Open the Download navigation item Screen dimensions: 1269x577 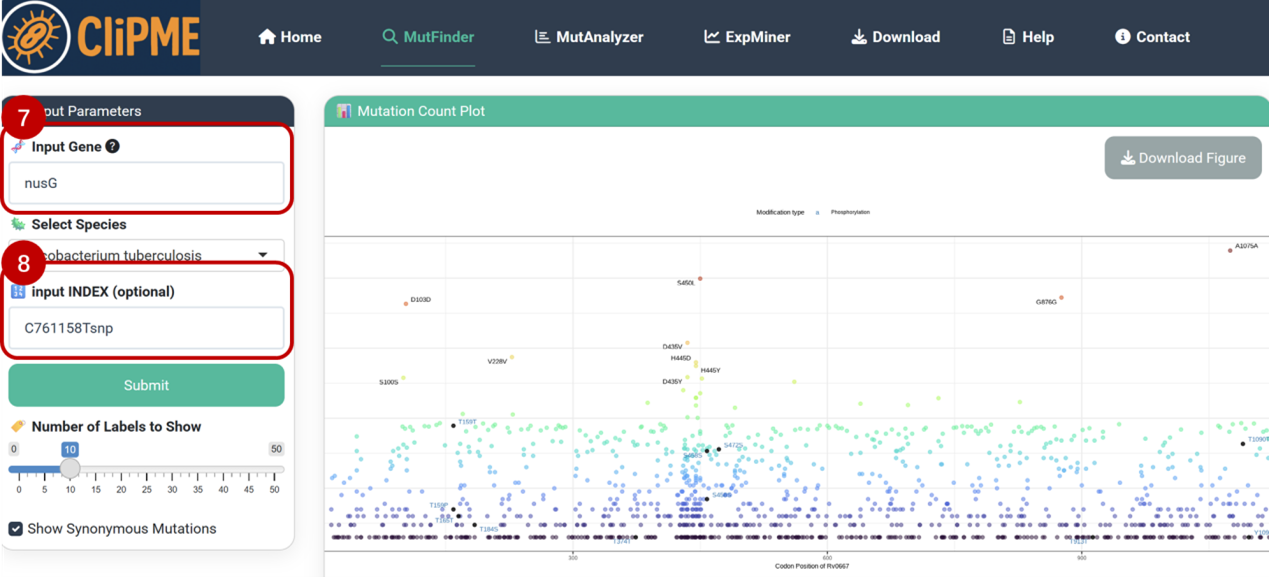[x=895, y=37]
